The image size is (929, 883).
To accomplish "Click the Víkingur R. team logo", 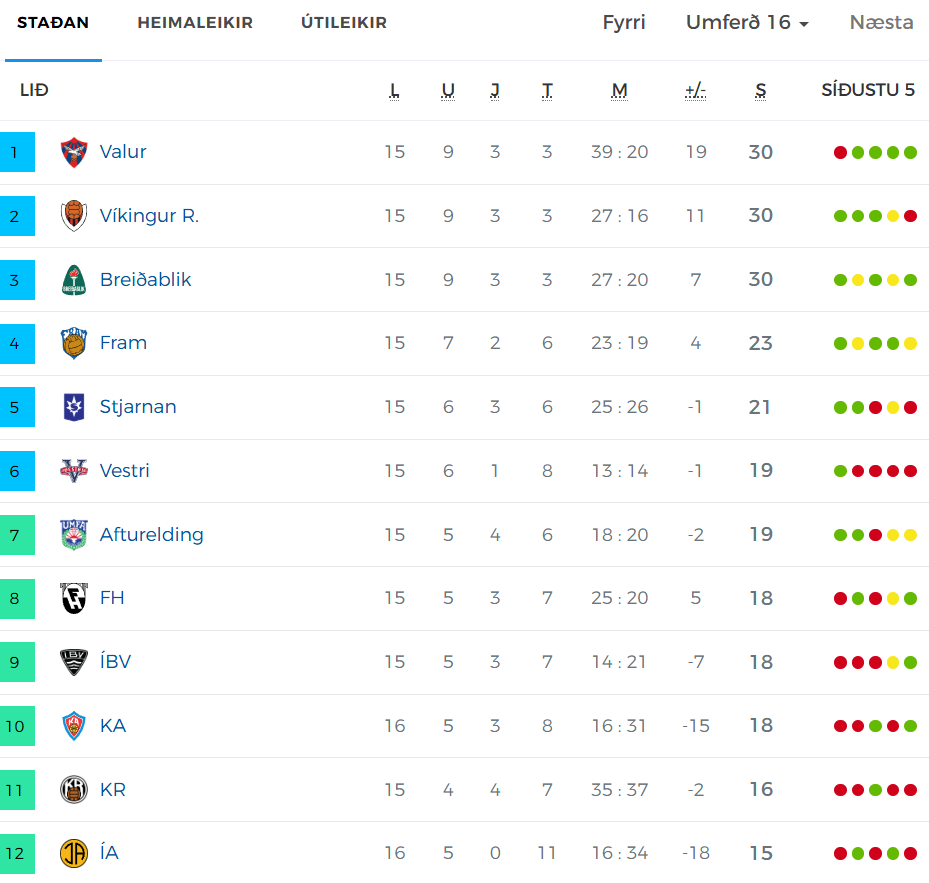I will pyautogui.click(x=74, y=216).
